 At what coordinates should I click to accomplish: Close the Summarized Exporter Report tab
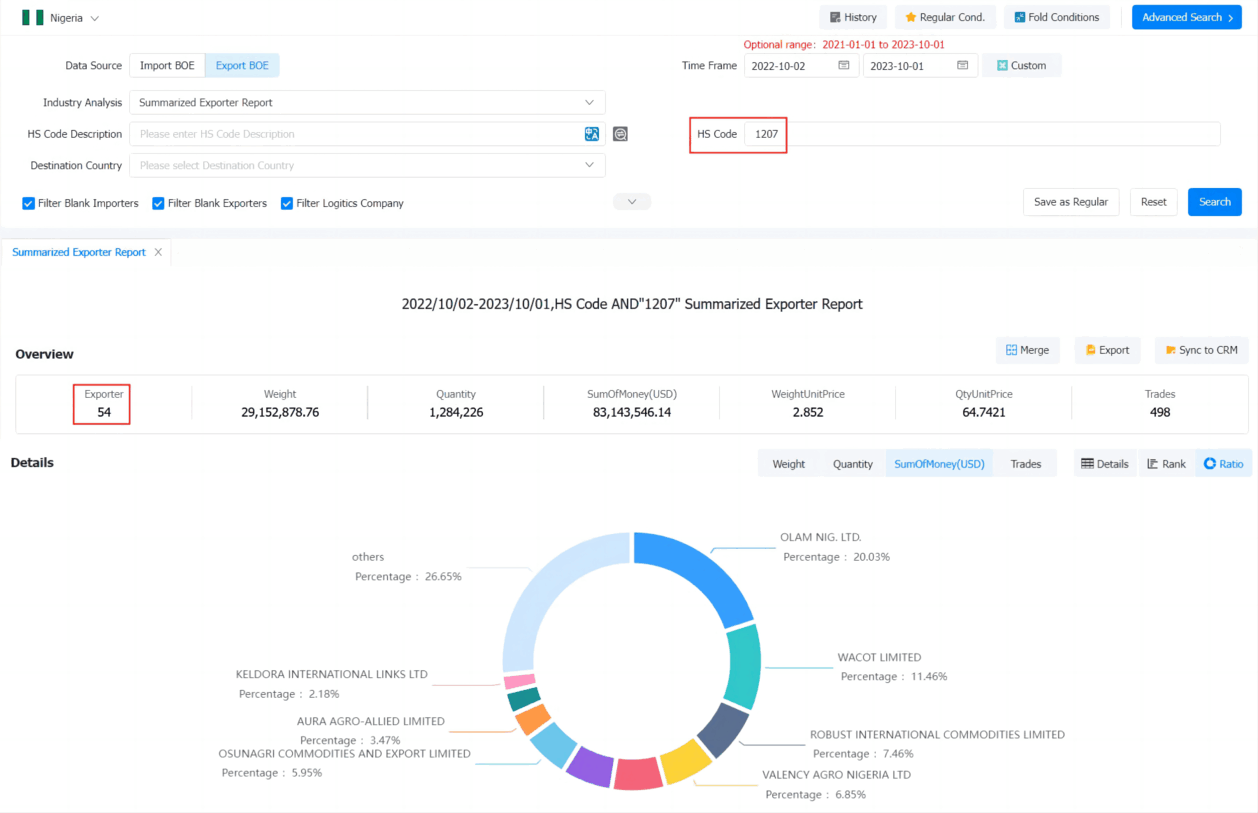[158, 252]
